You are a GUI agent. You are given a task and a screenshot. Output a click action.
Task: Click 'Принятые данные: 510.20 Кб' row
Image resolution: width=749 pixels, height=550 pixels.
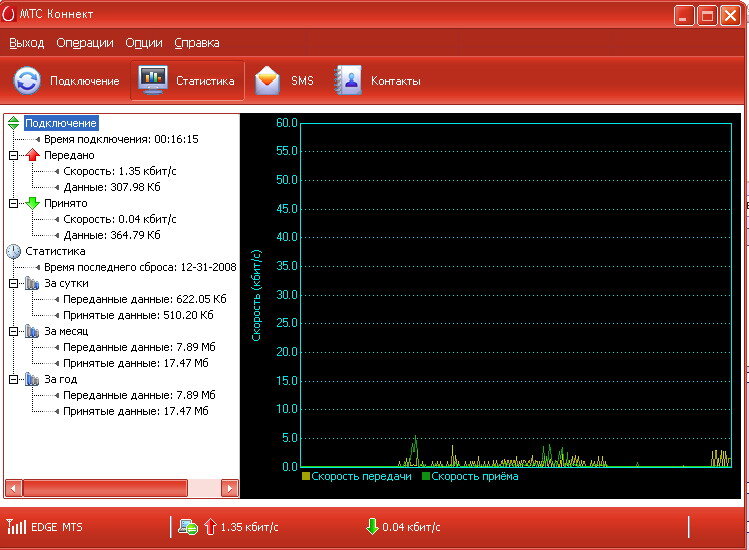click(139, 315)
